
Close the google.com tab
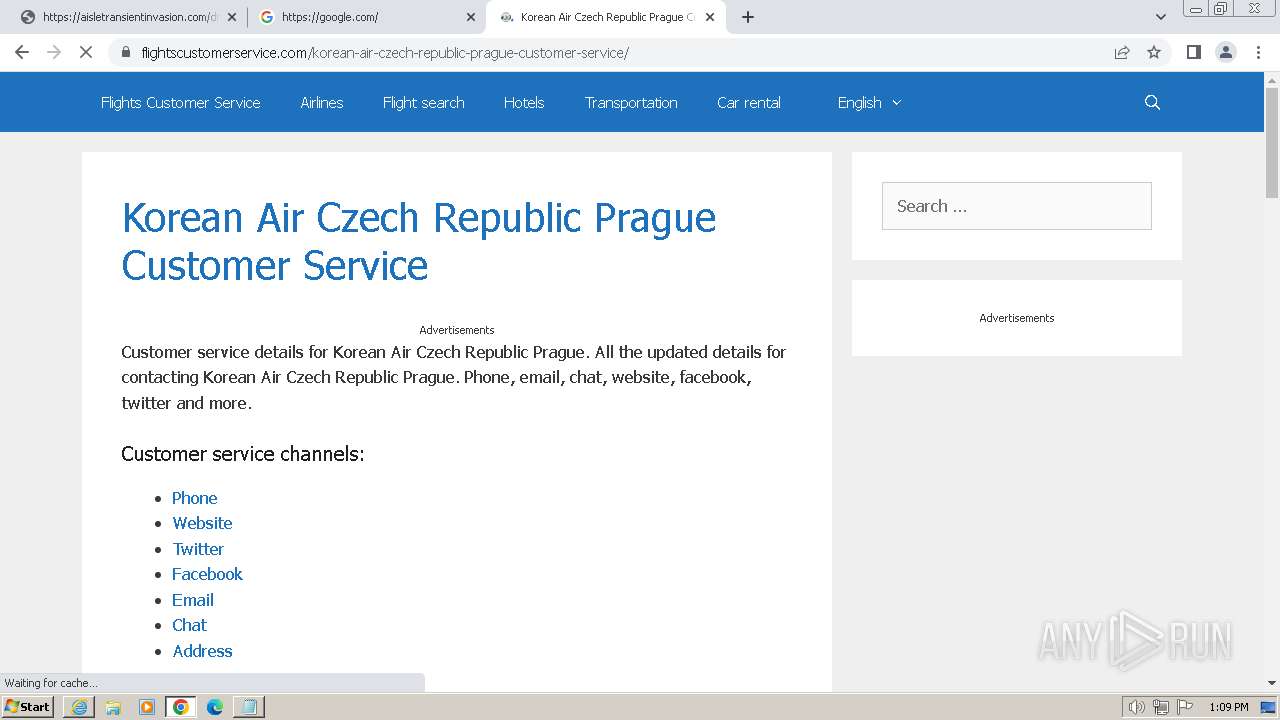[x=471, y=17]
